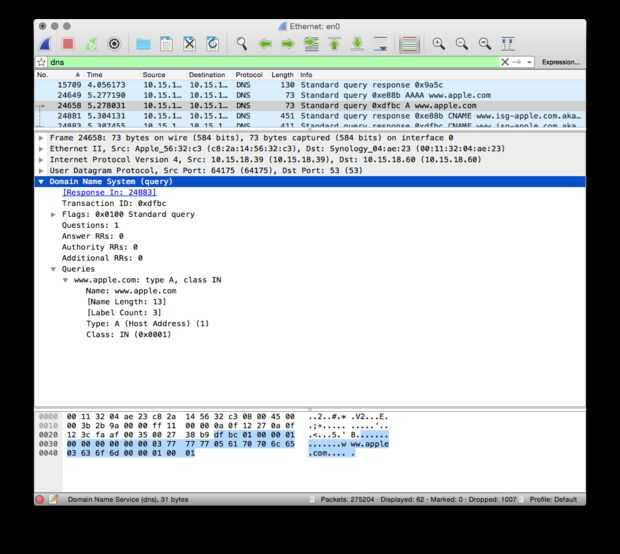Collapse the Queries subtree
Viewport: 620px width, 554px height.
coord(53,269)
